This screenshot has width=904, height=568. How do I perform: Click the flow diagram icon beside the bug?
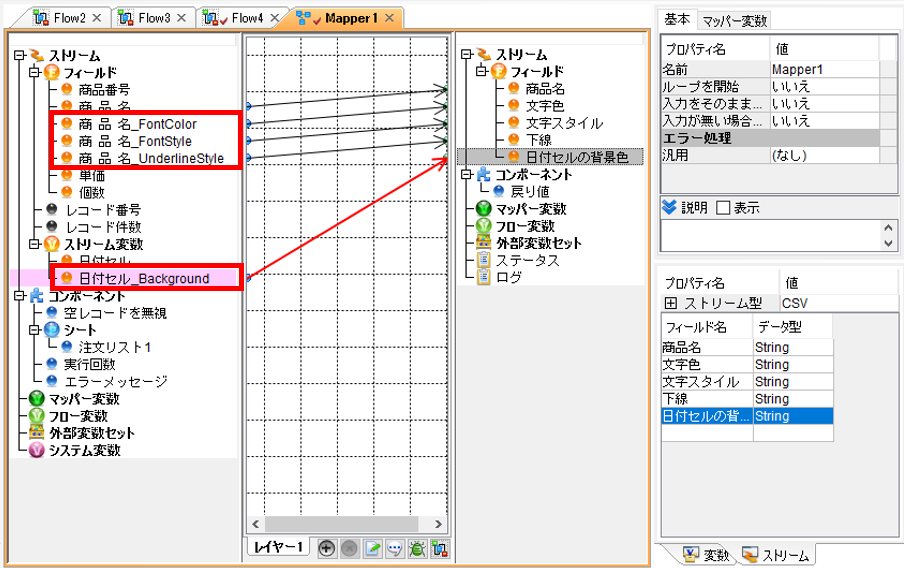(x=440, y=548)
